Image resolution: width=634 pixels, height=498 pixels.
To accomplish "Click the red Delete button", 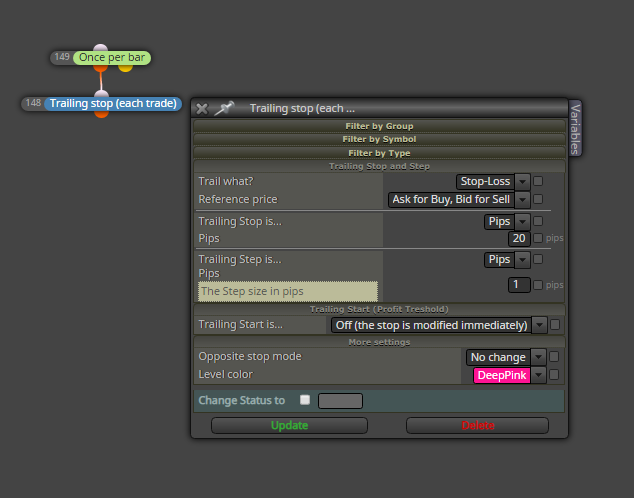I will pos(478,426).
